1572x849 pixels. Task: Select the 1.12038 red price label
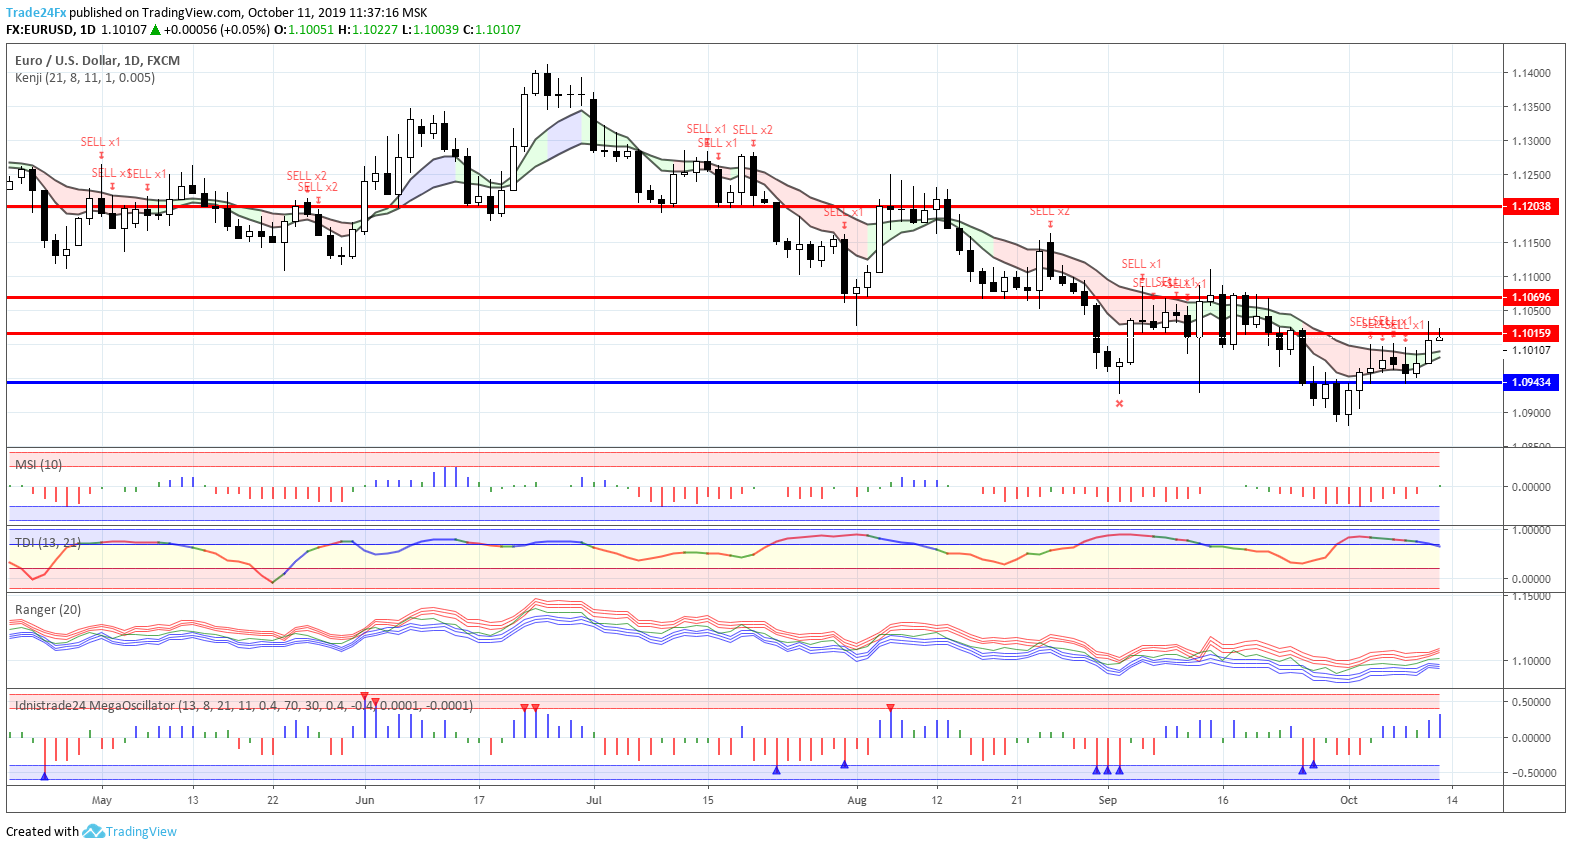point(1531,206)
